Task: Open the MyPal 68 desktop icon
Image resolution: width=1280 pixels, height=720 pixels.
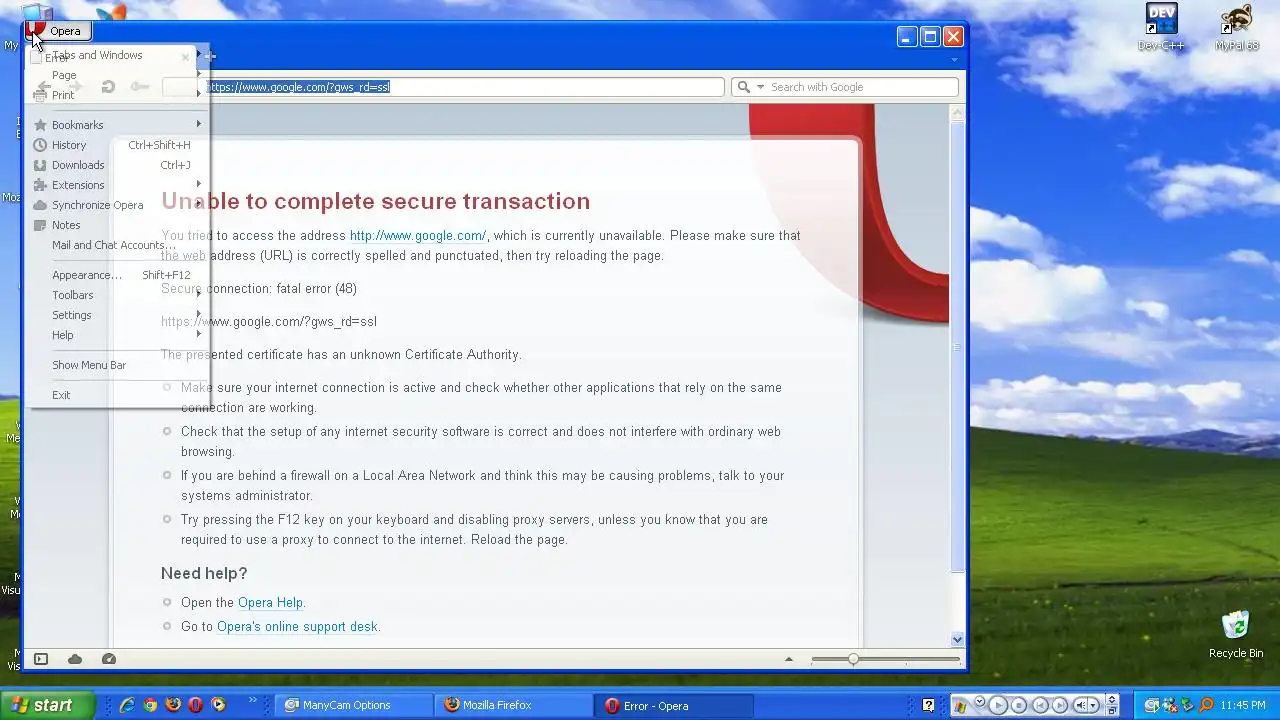Action: tap(1237, 28)
